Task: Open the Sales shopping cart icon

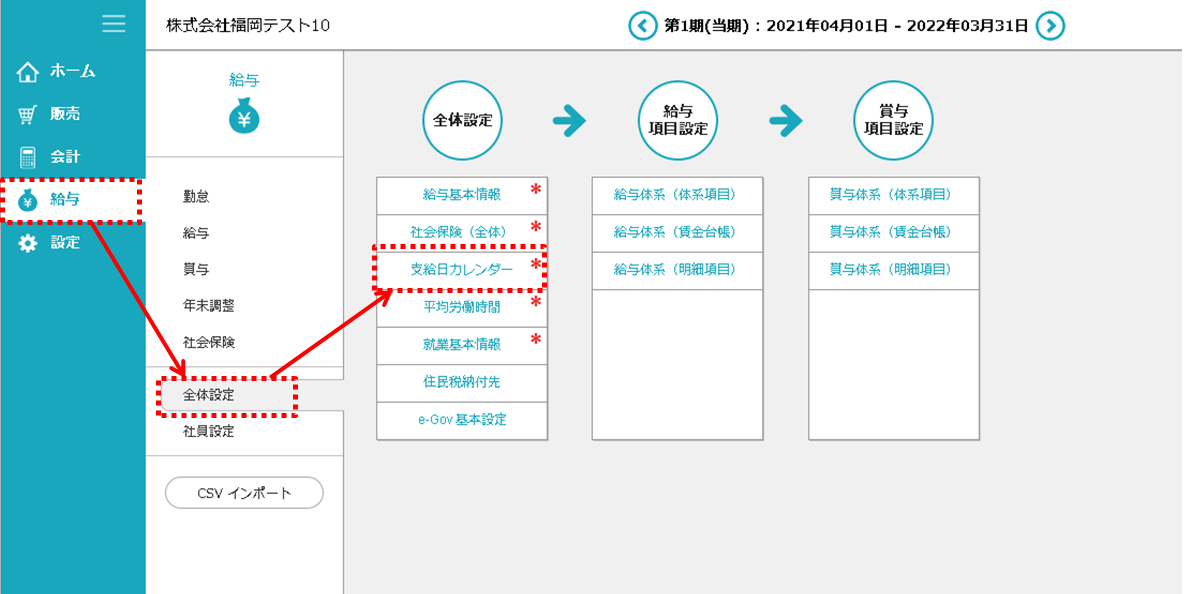Action: click(x=28, y=115)
